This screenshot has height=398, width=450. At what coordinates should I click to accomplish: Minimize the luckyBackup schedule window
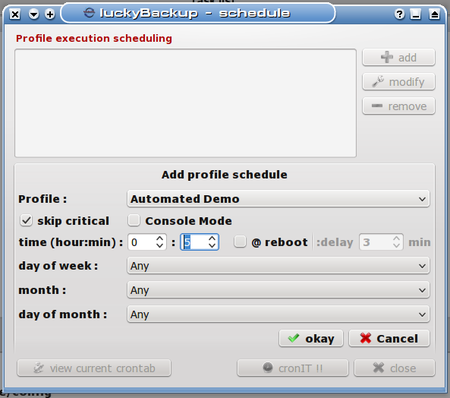pos(415,14)
